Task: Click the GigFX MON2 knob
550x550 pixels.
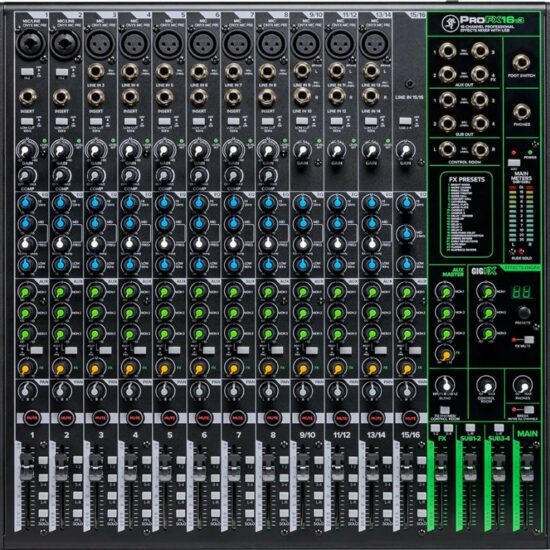Action: tap(486, 312)
